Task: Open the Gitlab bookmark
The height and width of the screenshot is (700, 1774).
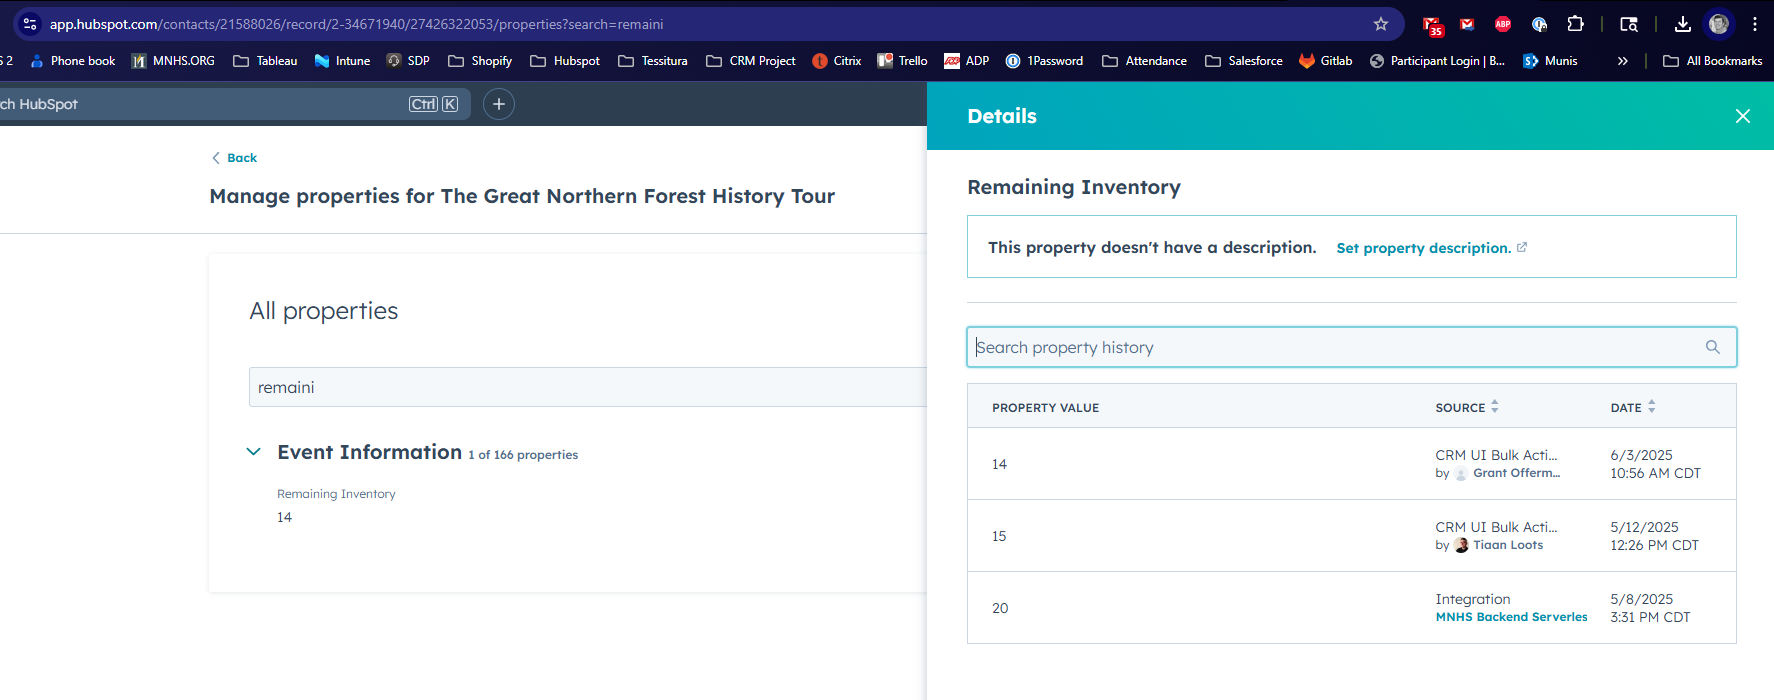Action: click(x=1325, y=61)
